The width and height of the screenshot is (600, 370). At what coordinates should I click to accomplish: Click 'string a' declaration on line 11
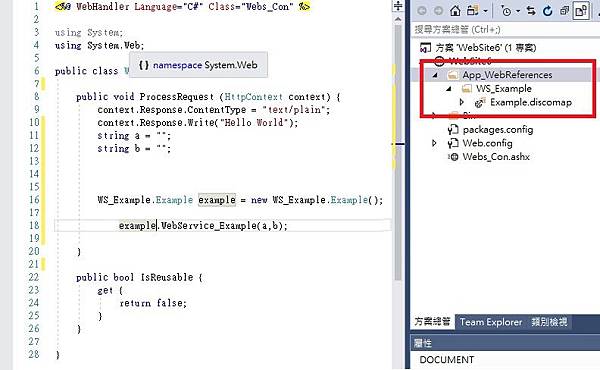coord(119,136)
